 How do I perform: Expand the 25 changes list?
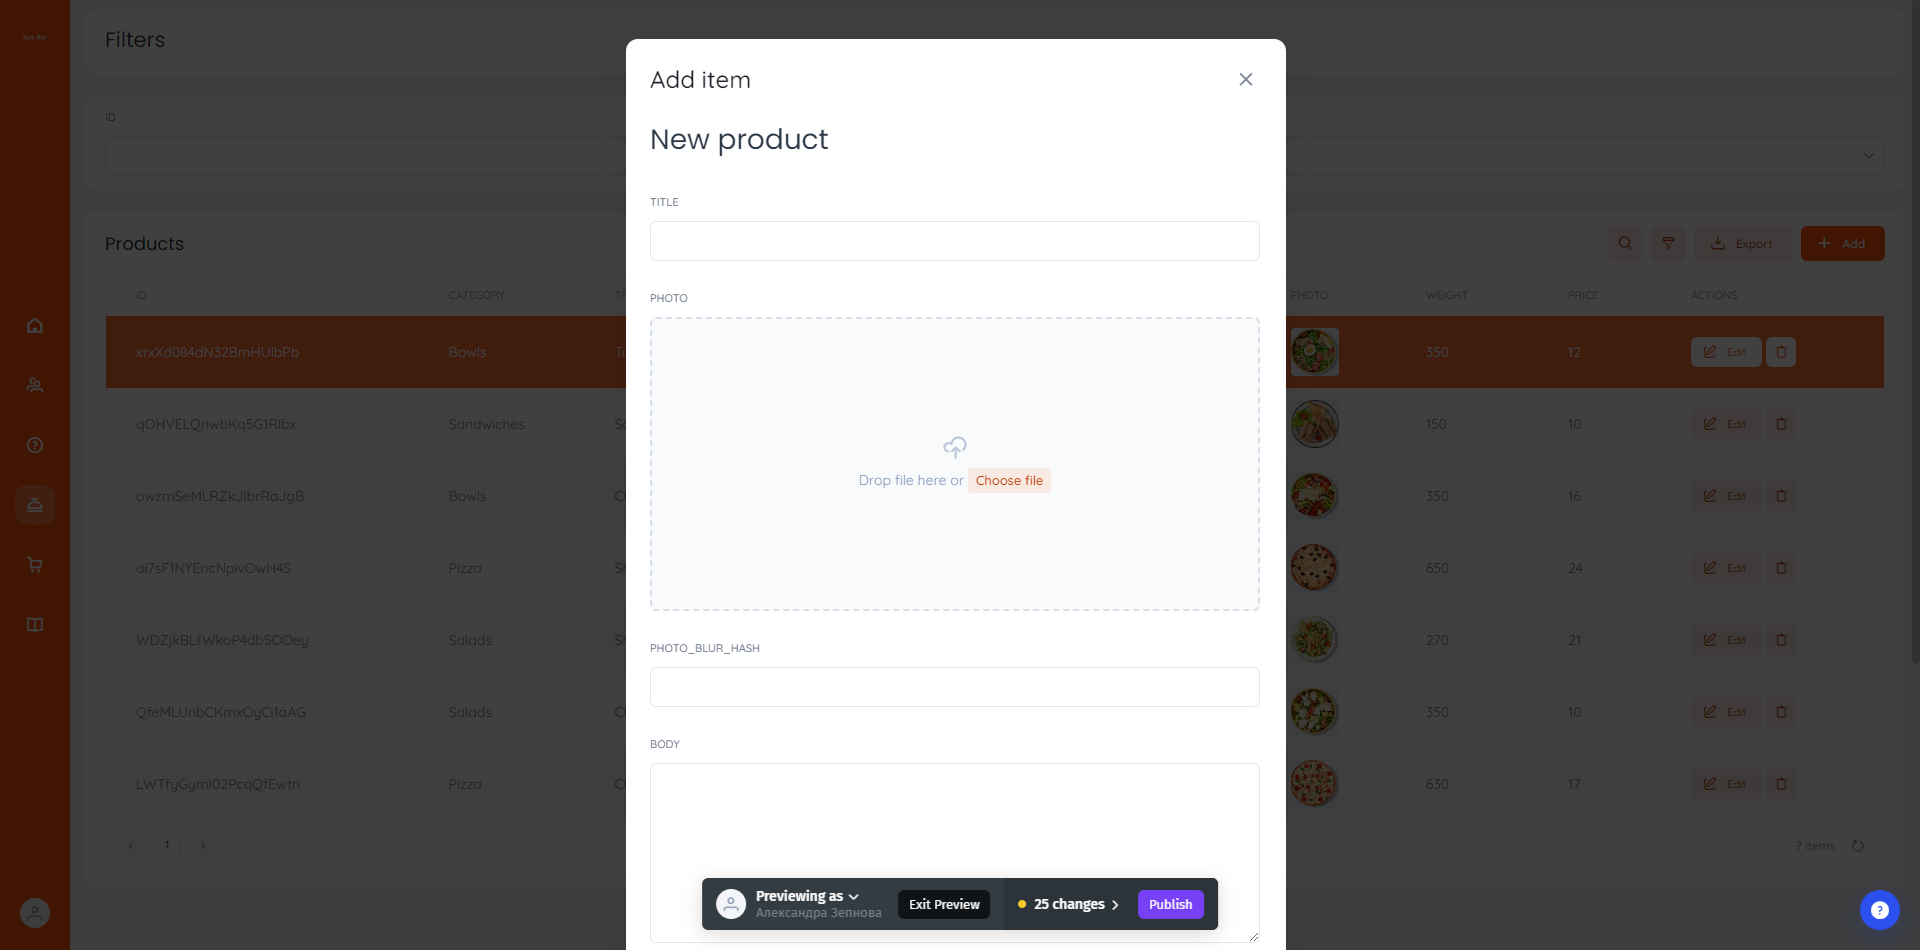[x=1069, y=904]
